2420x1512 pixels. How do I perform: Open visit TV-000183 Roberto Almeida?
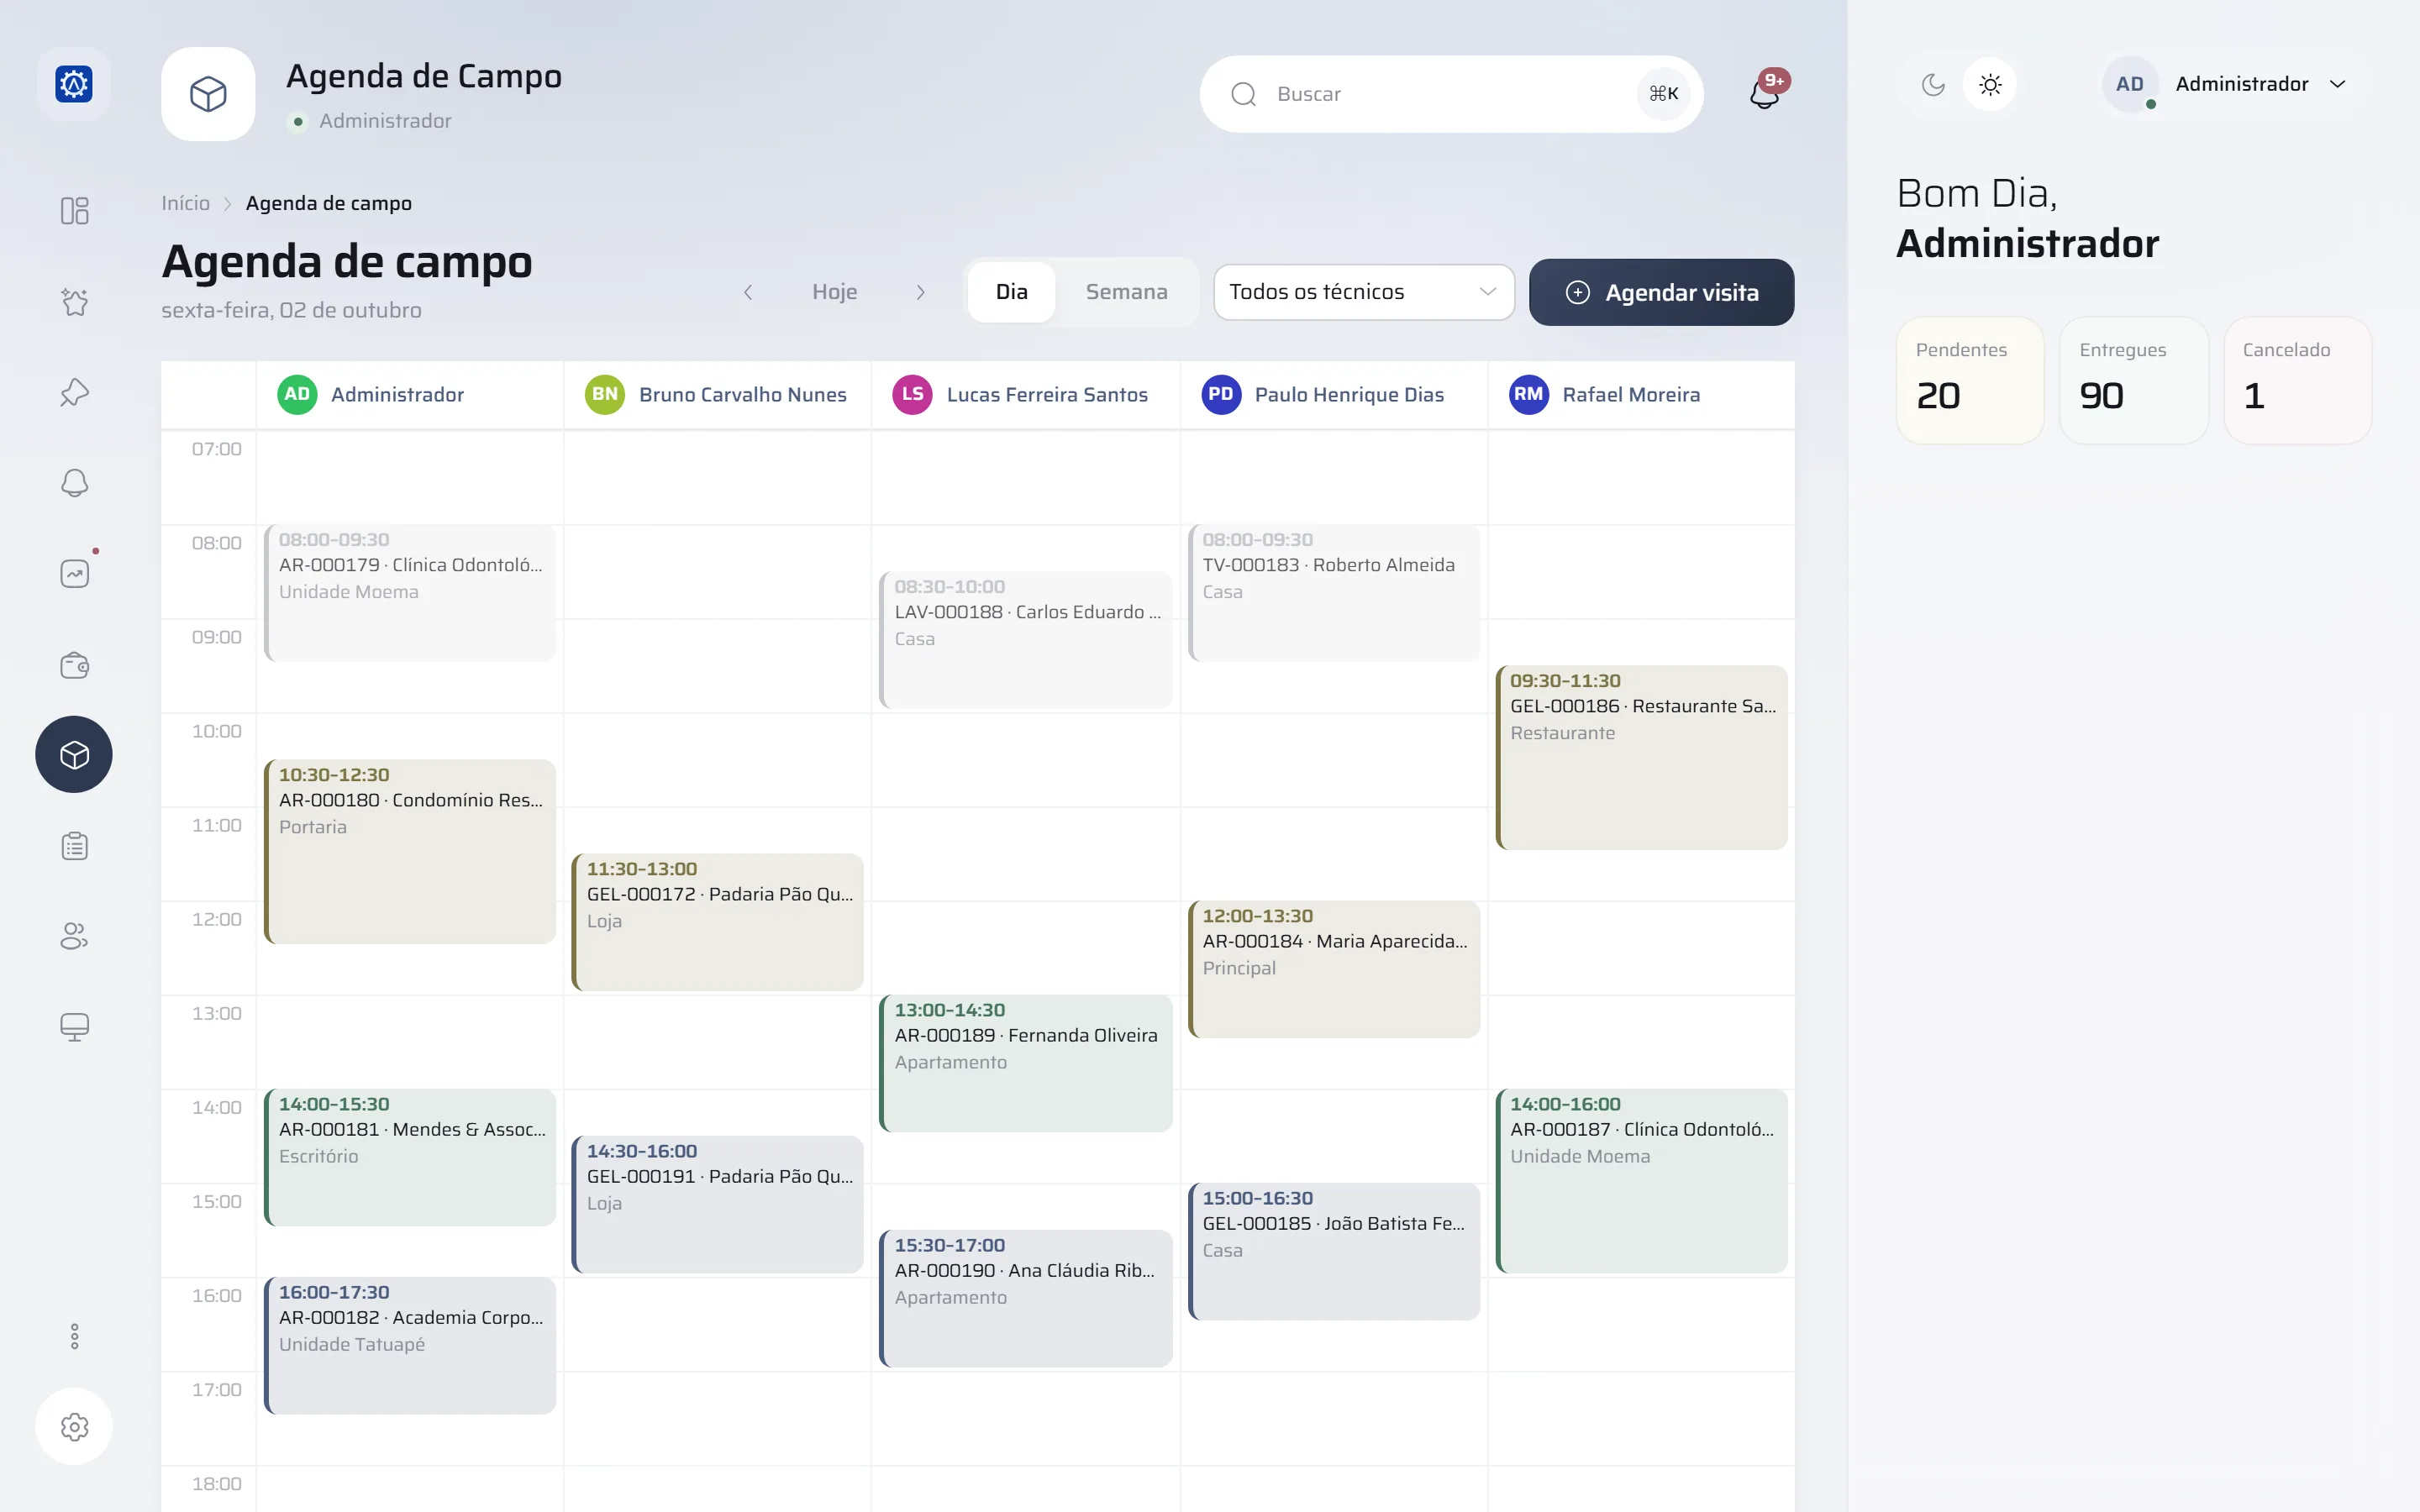[x=1333, y=593]
